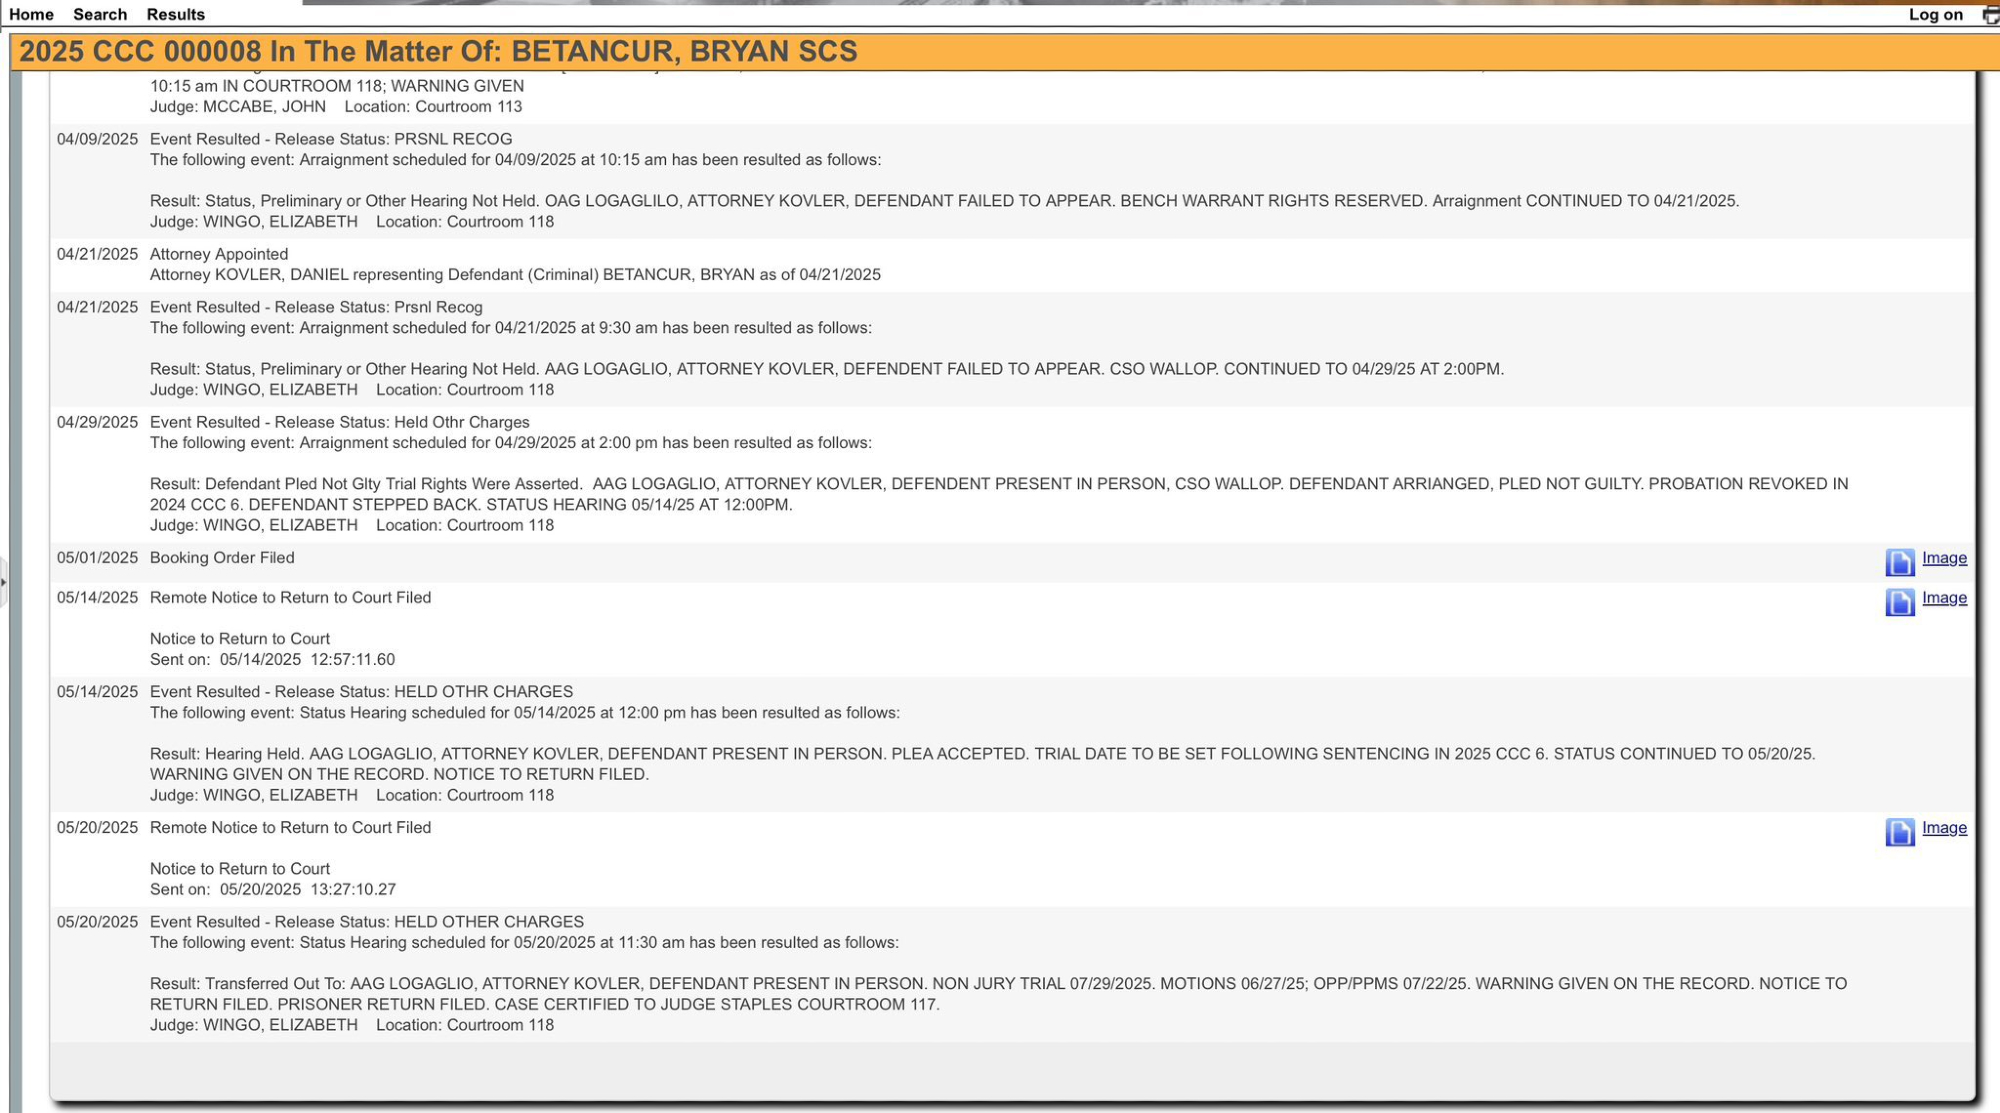Image resolution: width=2000 pixels, height=1113 pixels.
Task: Select the Attorney Appointed docket entry
Action: point(219,254)
